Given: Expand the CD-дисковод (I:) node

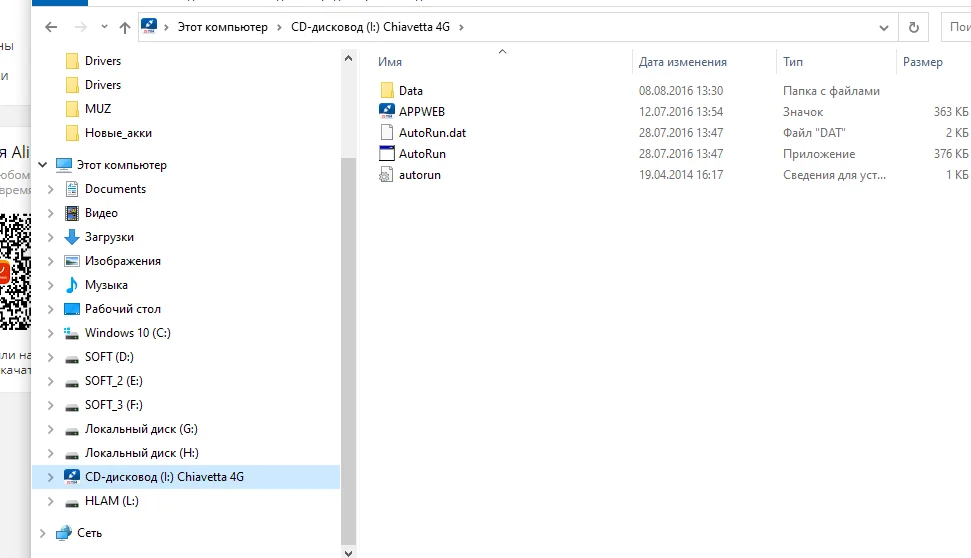Looking at the screenshot, I should point(51,477).
